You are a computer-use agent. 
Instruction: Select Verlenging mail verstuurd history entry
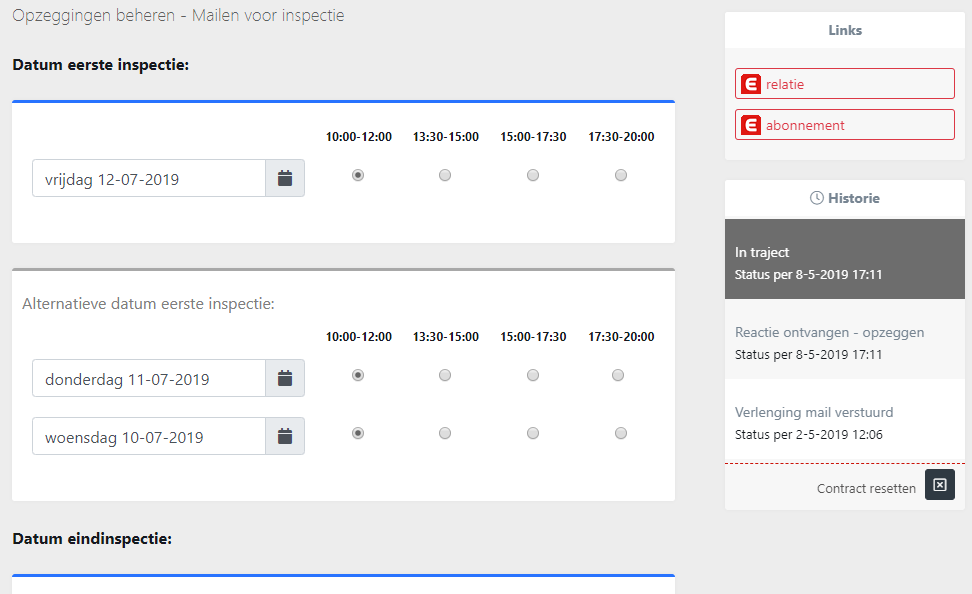pos(845,419)
